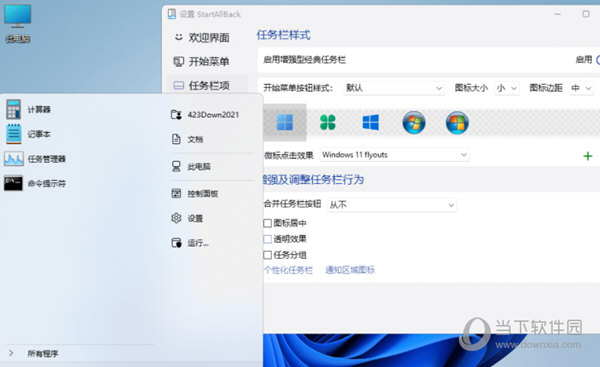600x367 pixels.
Task: Click the 任务栏样式 heading
Action: click(284, 35)
